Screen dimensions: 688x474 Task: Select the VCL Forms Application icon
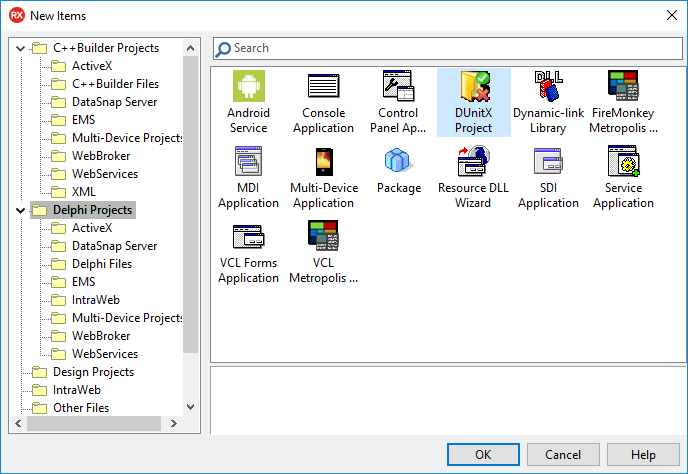point(248,237)
